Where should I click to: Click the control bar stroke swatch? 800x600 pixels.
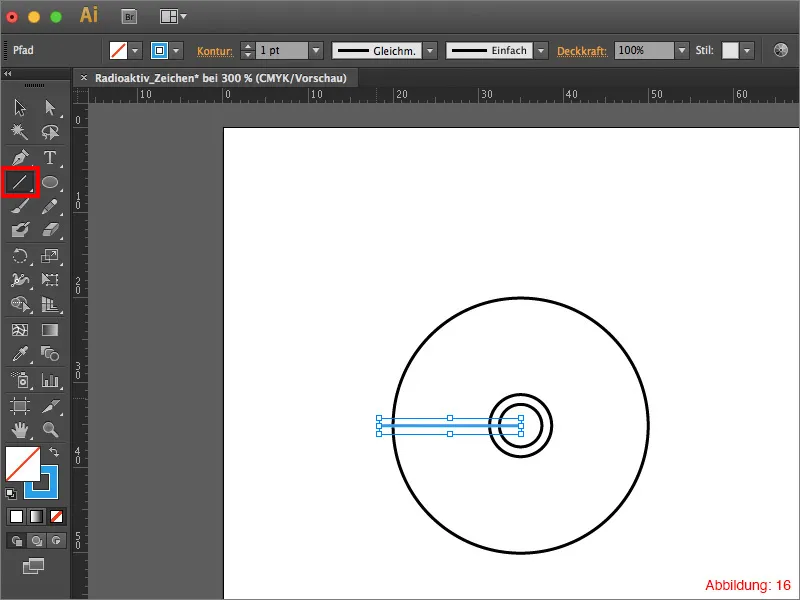coord(159,51)
